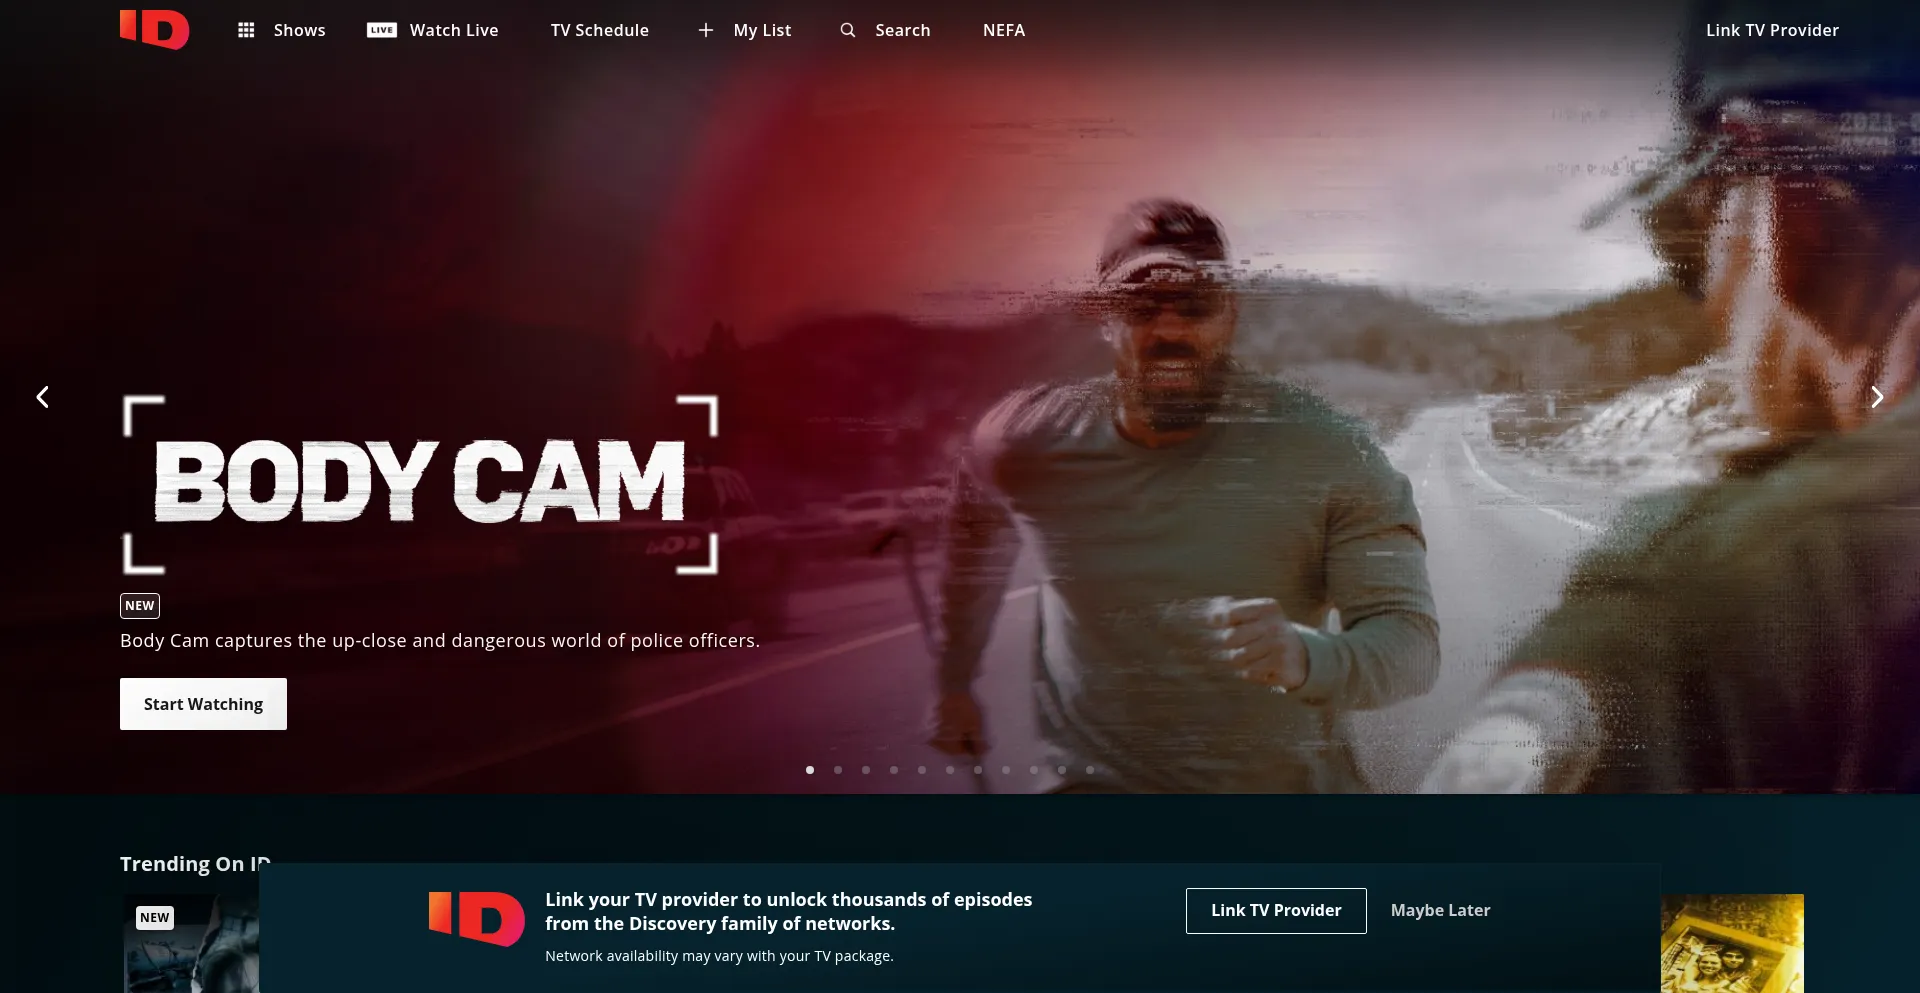Select the eighth carousel dot
The width and height of the screenshot is (1920, 993).
[1006, 770]
